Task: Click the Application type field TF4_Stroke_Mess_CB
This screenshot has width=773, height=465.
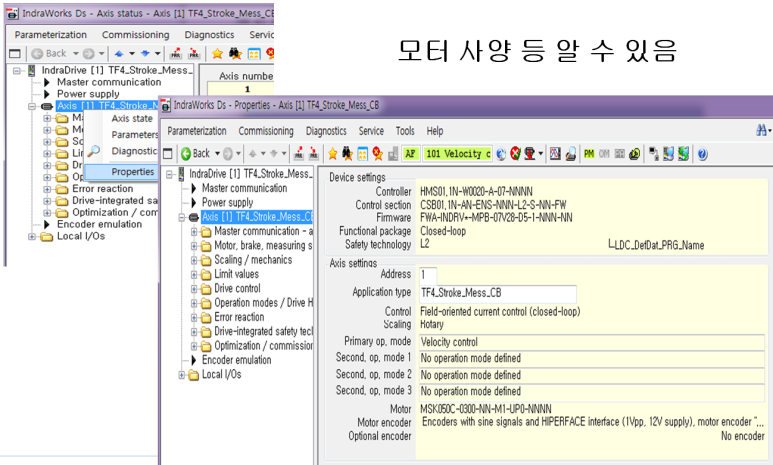Action: coord(497,293)
